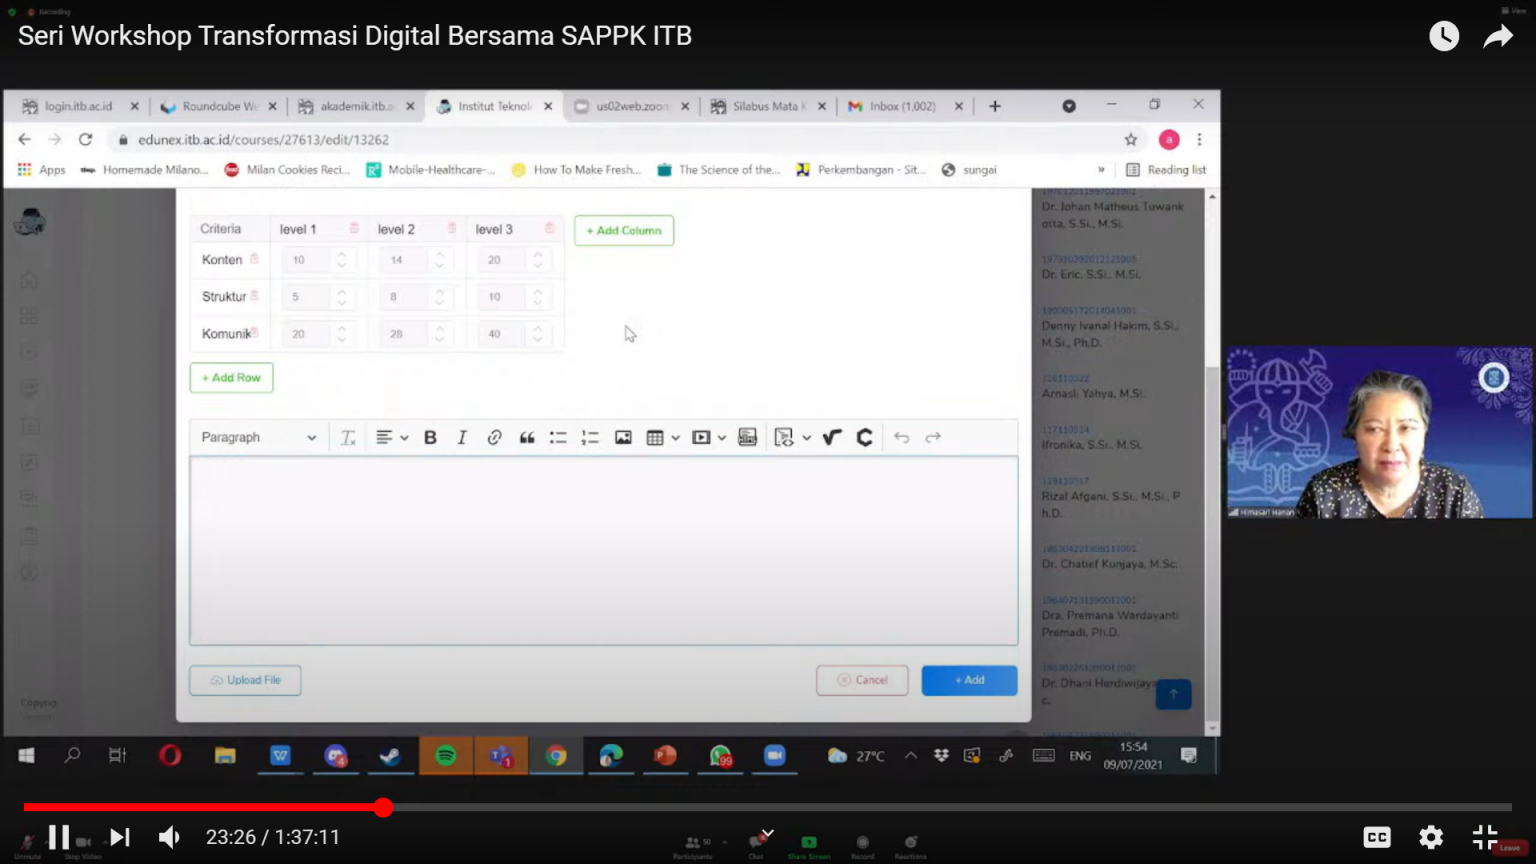Remove text formatting in the editor
Image resolution: width=1536 pixels, height=864 pixels.
pos(348,437)
